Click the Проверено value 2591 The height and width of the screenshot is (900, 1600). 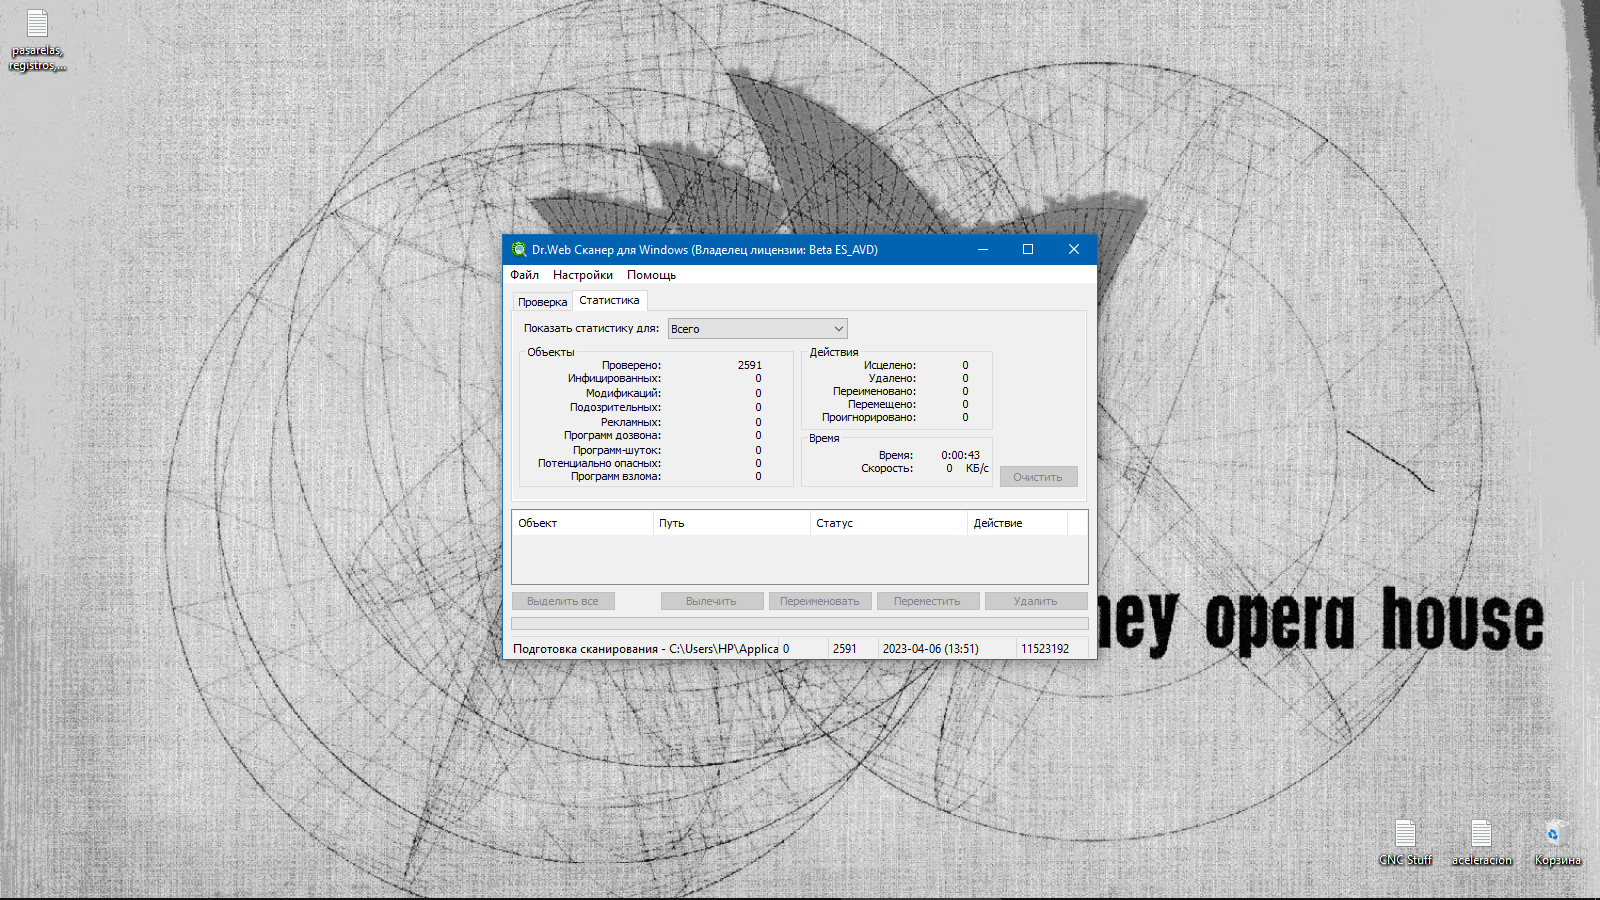(749, 365)
